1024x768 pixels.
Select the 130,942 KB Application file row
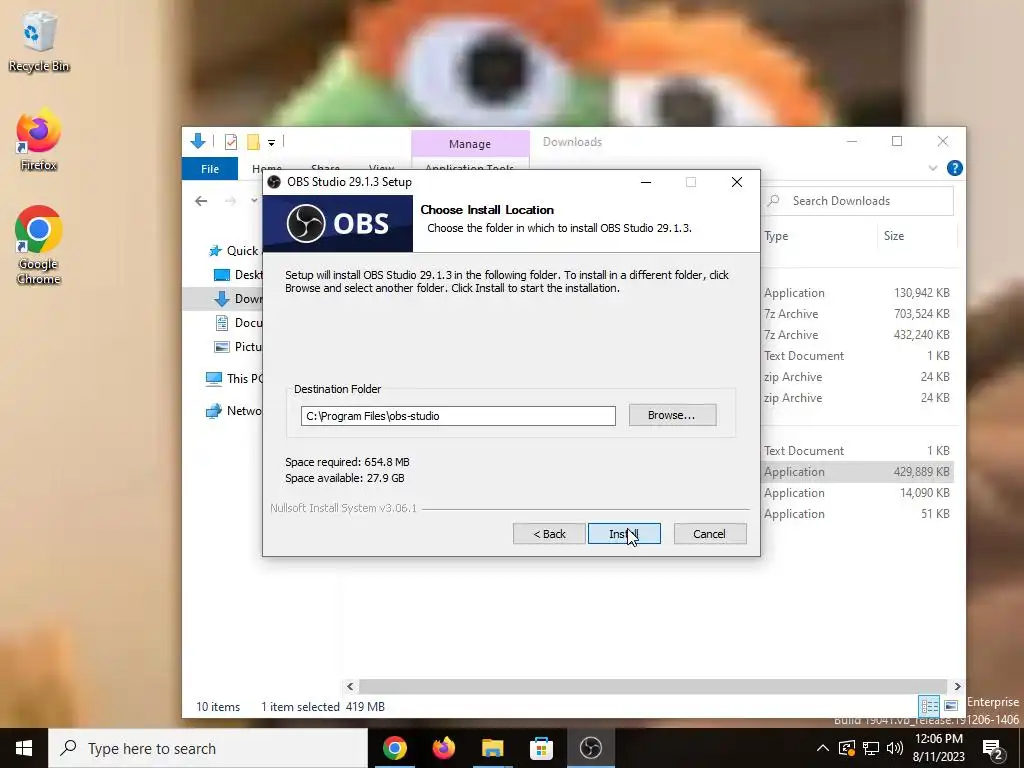click(x=857, y=293)
